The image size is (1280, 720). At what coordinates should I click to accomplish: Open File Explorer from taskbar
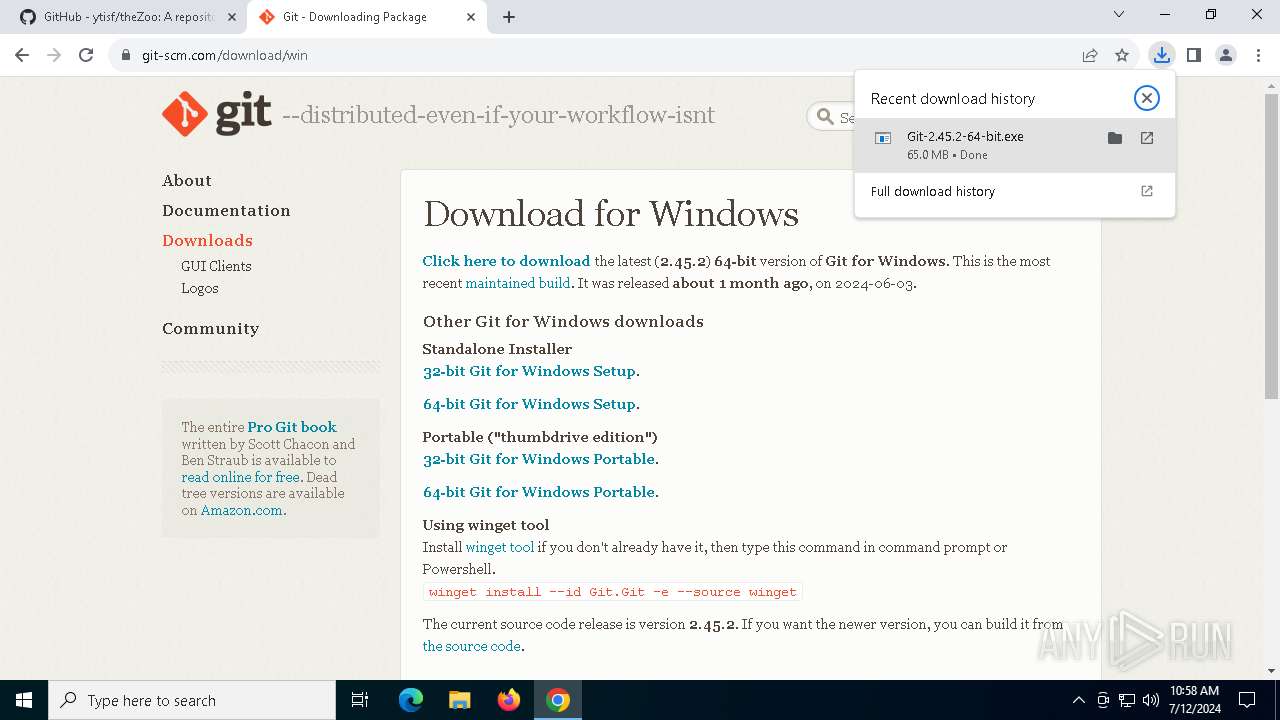pyautogui.click(x=459, y=700)
